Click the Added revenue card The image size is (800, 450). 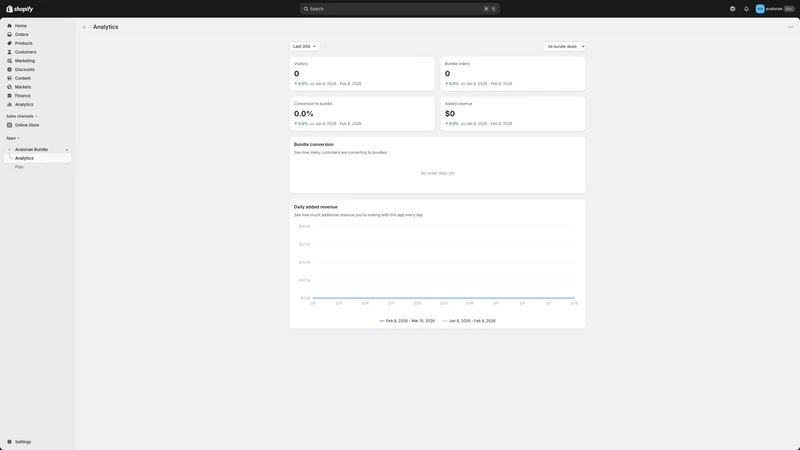click(513, 114)
